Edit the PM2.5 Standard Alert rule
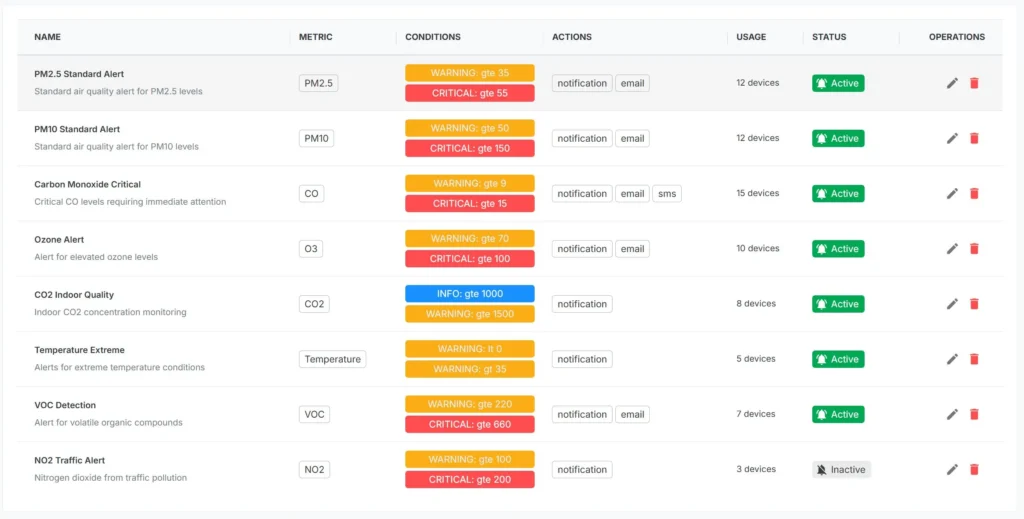1024x519 pixels. tap(952, 83)
